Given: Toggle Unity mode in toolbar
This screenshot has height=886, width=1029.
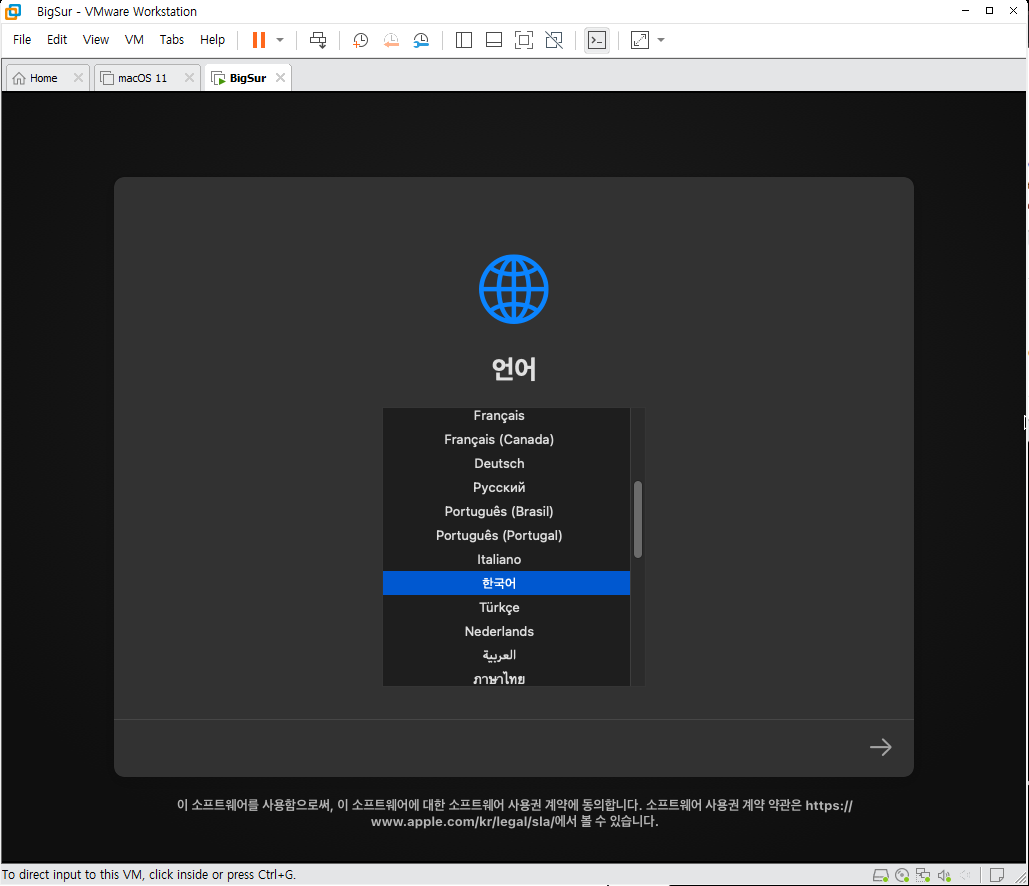Looking at the screenshot, I should click(554, 40).
